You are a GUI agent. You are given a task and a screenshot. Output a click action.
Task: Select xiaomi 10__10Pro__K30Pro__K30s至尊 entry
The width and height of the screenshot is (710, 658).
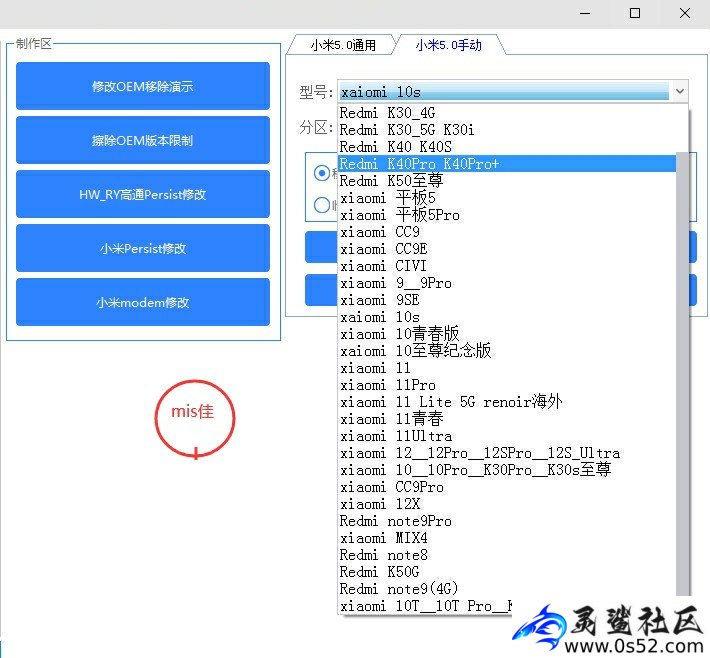507,470
